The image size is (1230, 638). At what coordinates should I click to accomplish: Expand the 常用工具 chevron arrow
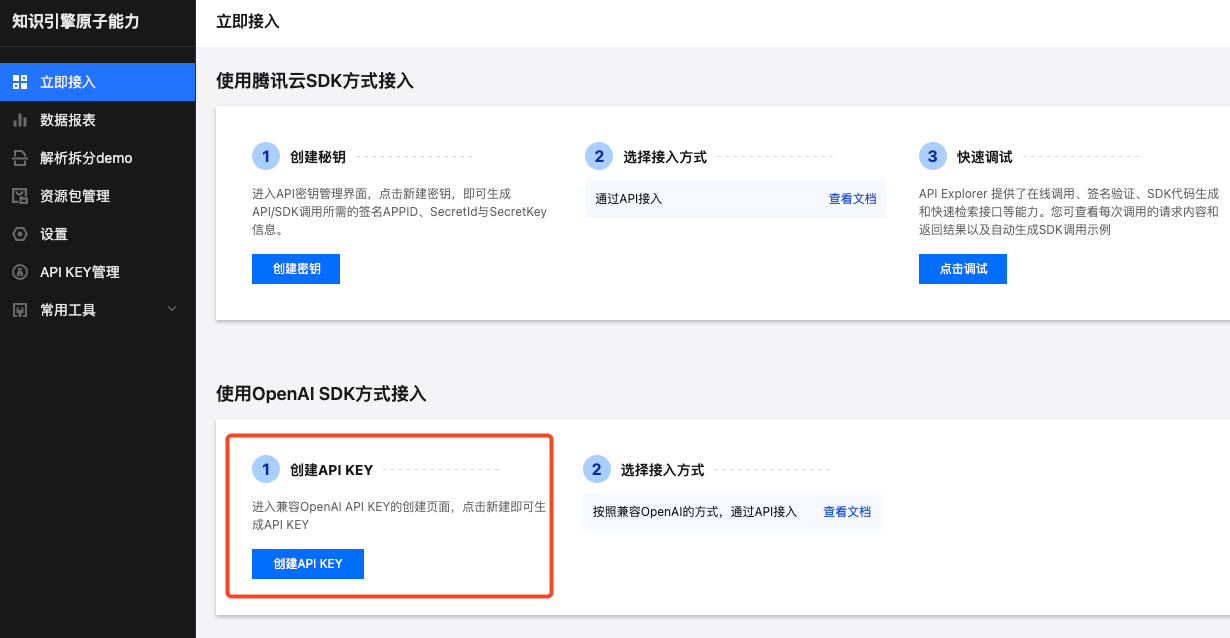tap(172, 309)
